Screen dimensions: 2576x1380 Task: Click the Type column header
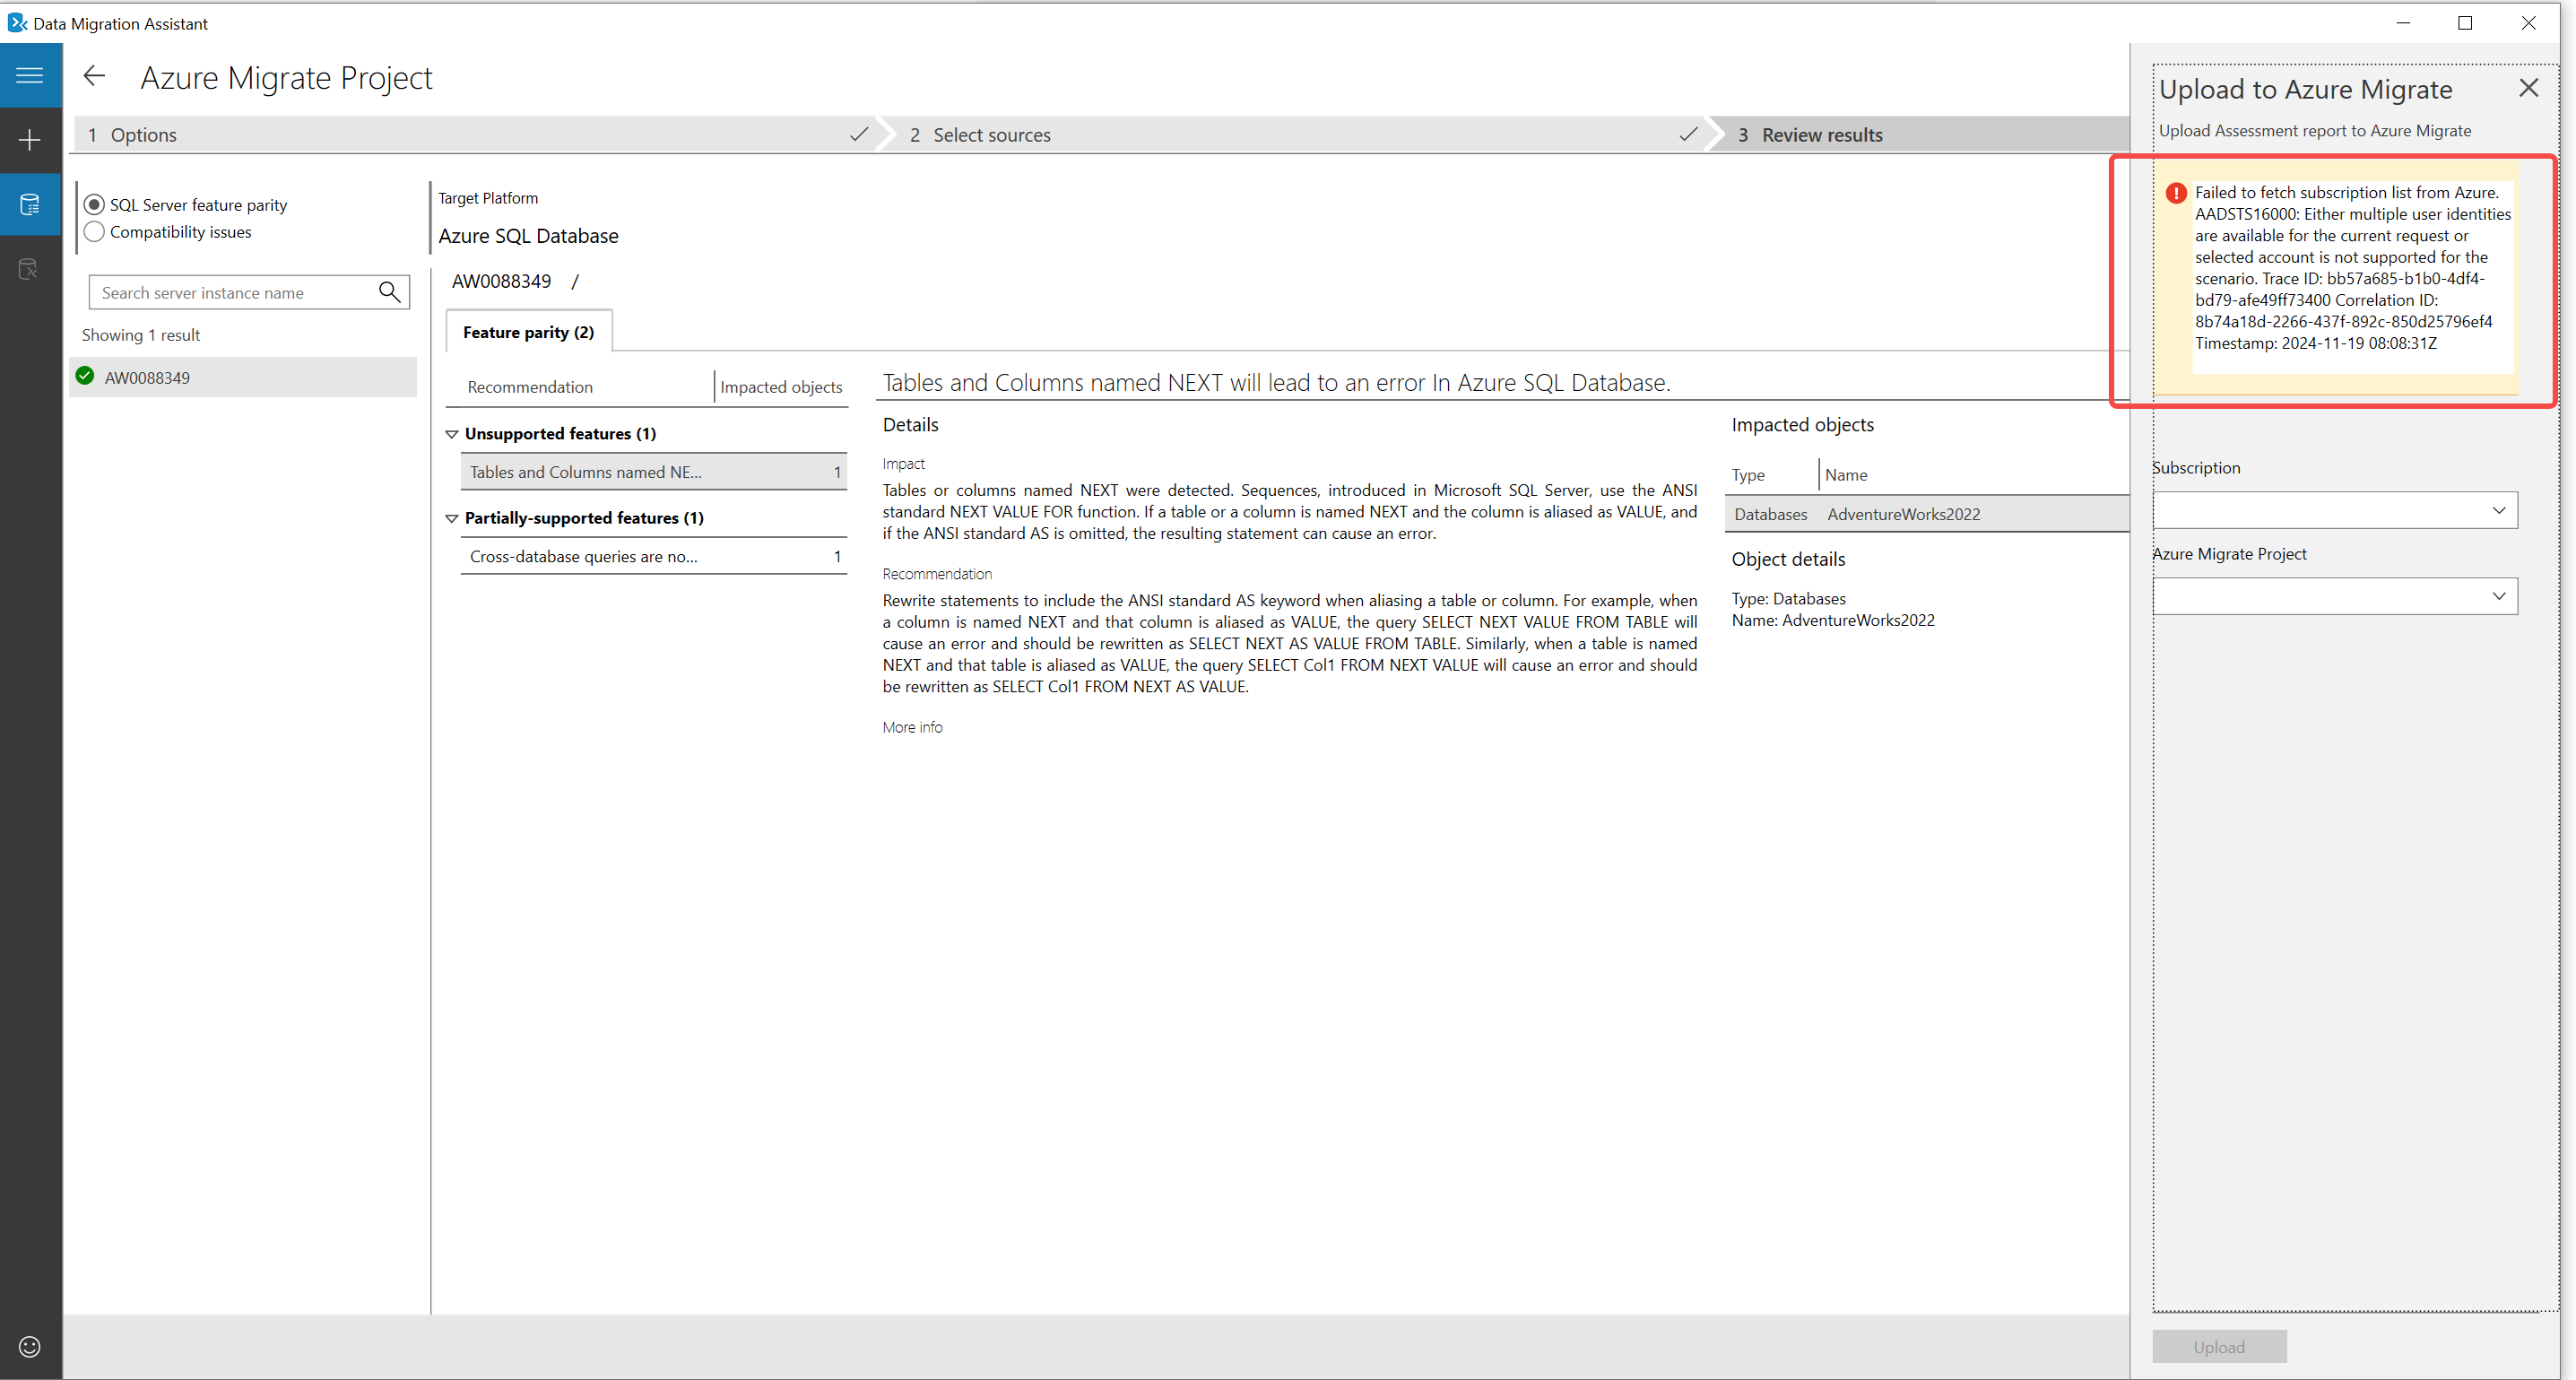[1748, 475]
